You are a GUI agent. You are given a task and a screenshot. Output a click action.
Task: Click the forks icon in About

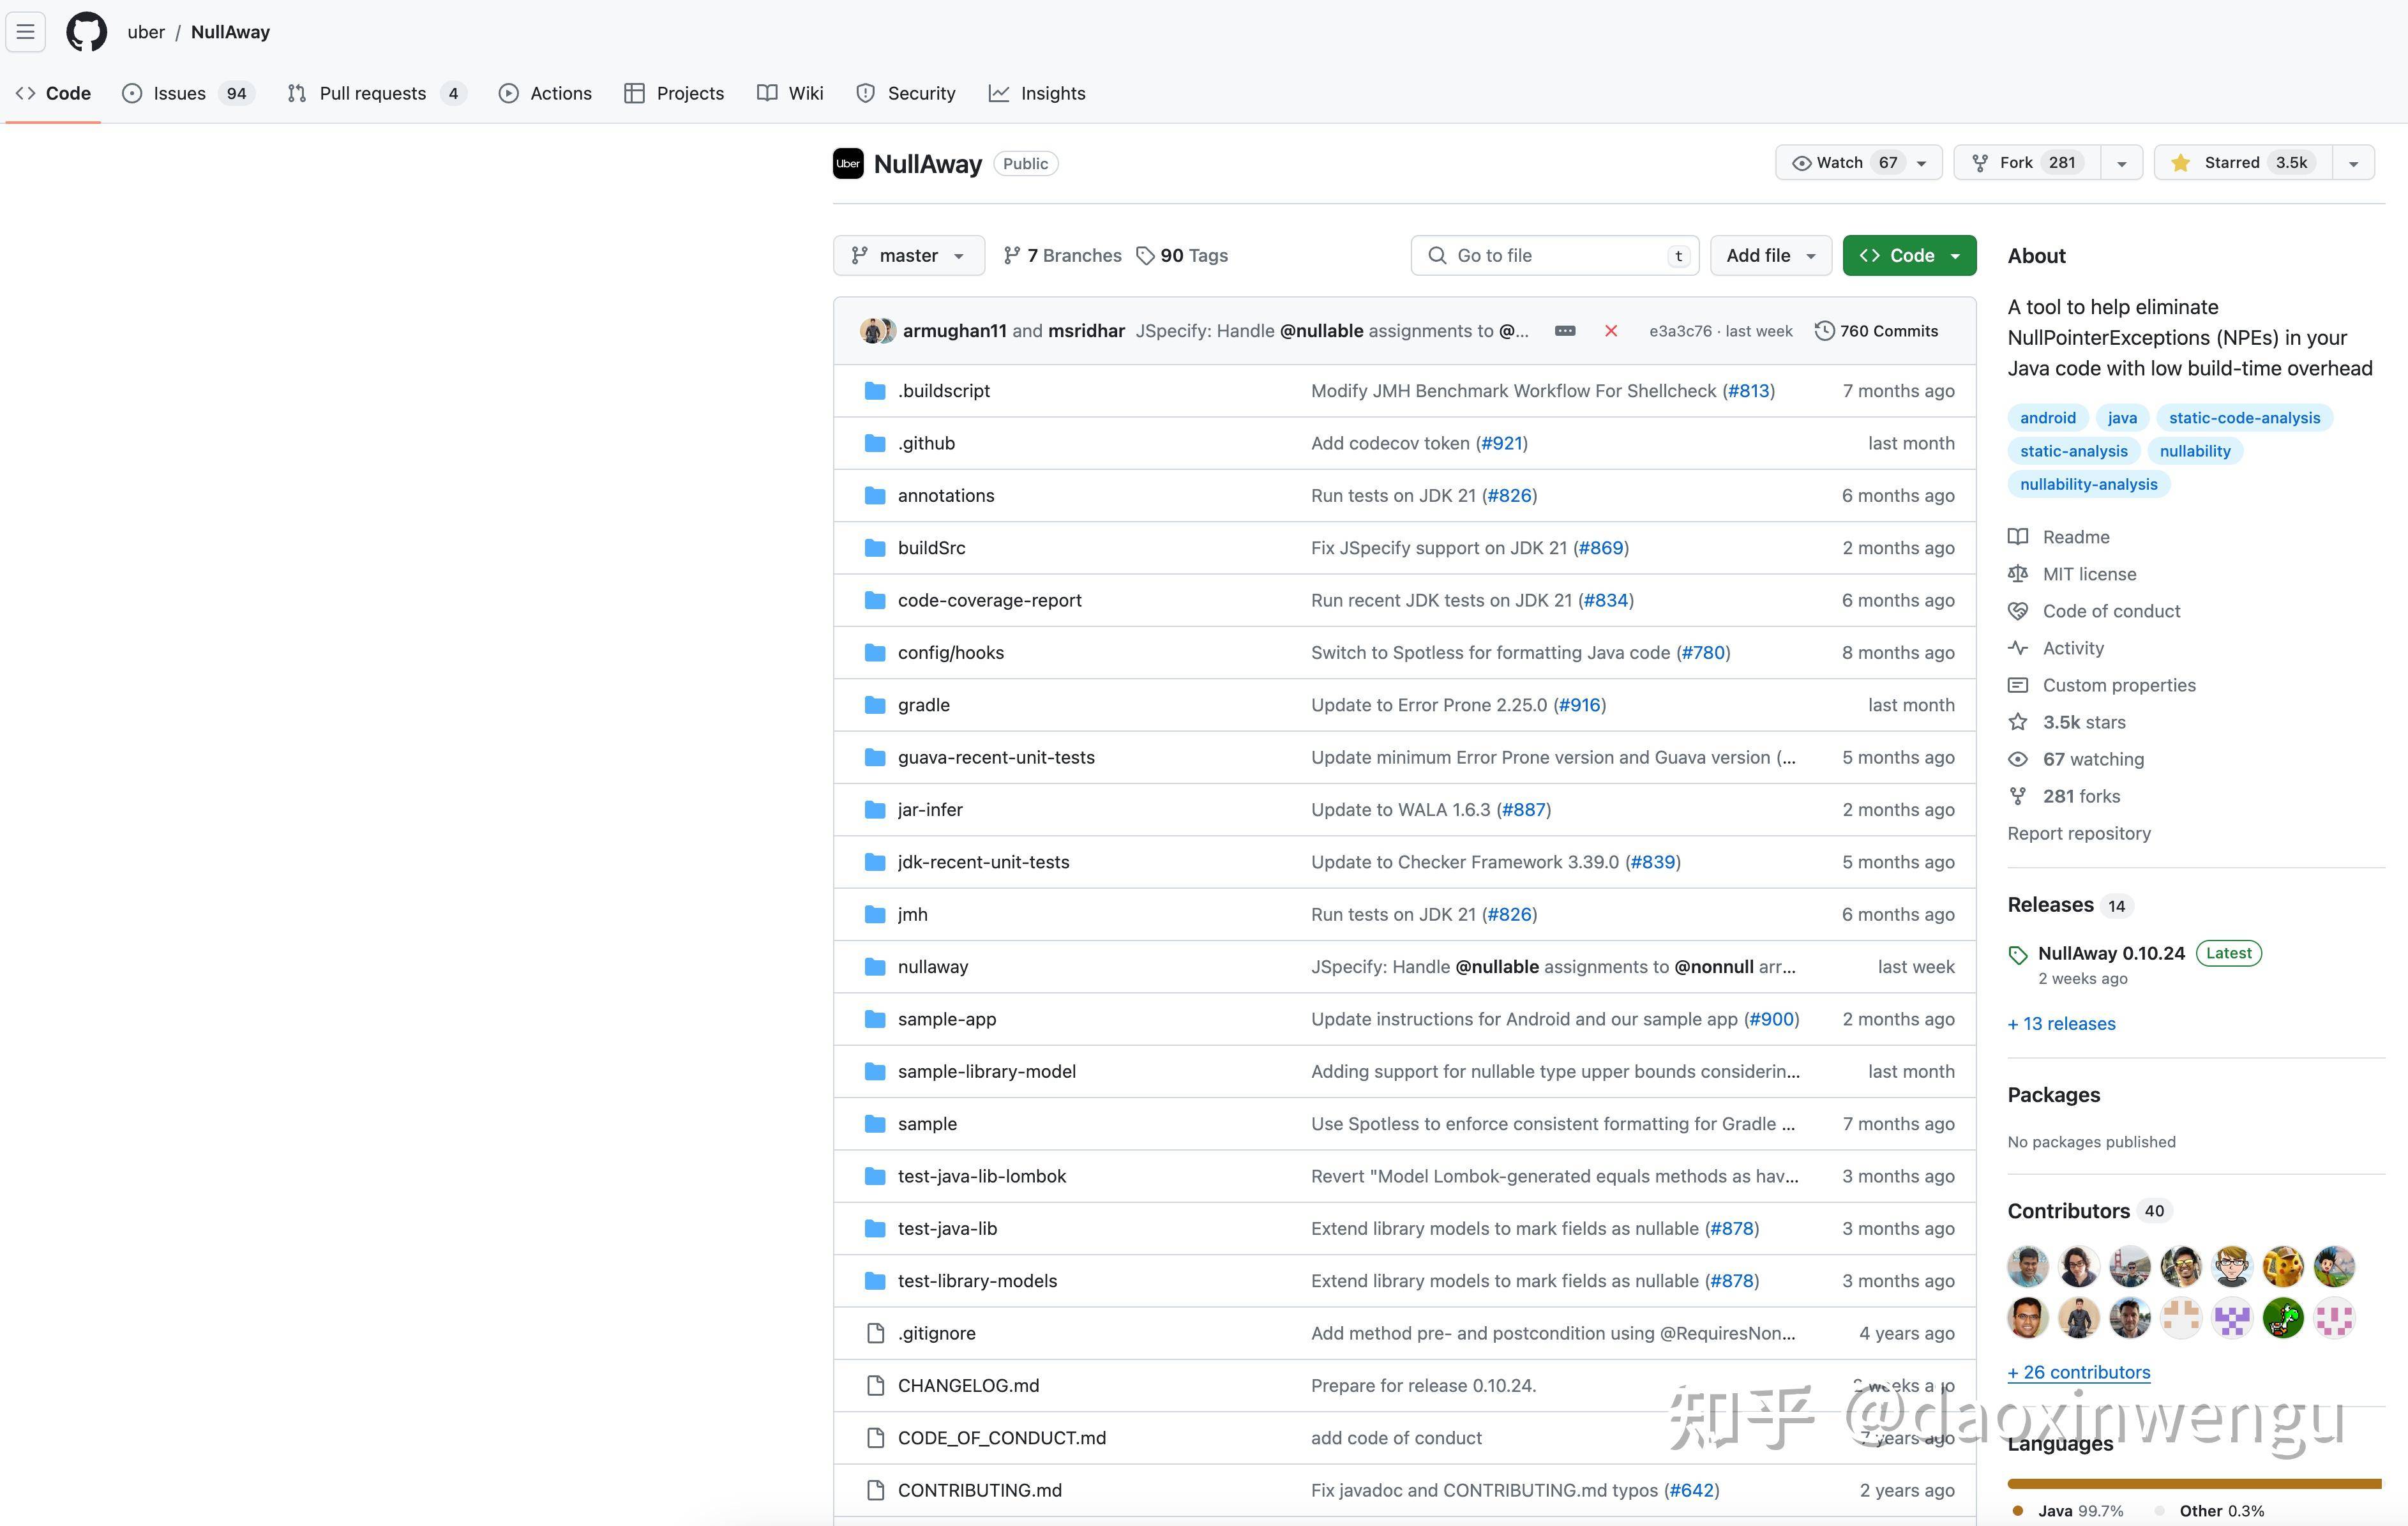tap(2018, 796)
